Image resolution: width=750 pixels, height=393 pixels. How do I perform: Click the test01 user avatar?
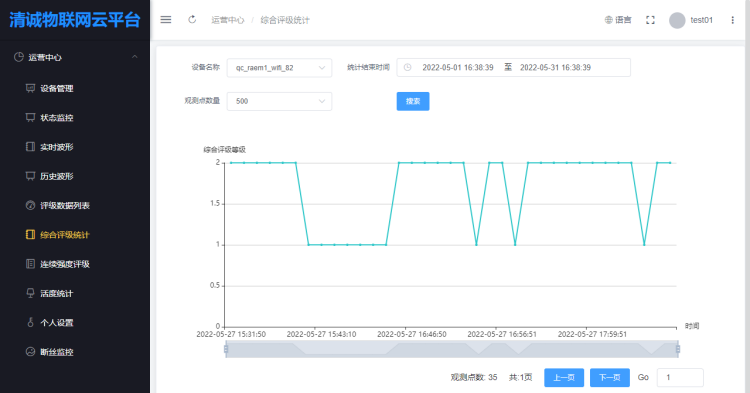click(677, 20)
